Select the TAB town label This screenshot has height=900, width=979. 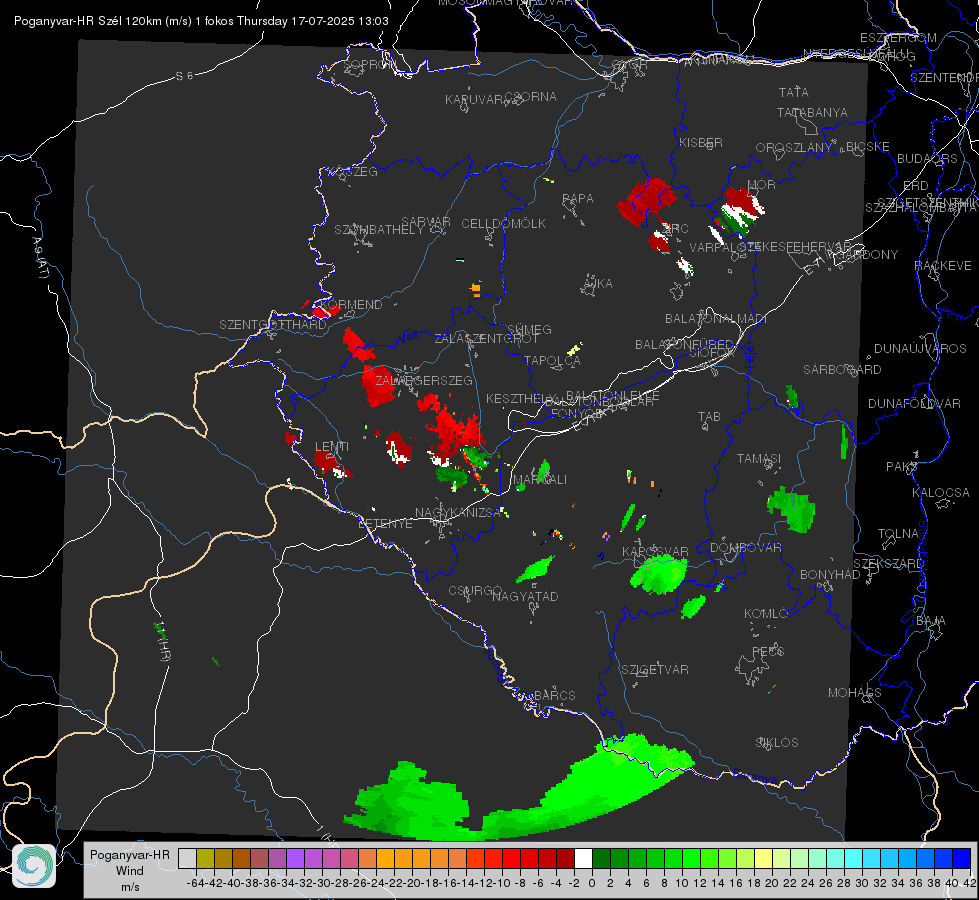[x=709, y=417]
